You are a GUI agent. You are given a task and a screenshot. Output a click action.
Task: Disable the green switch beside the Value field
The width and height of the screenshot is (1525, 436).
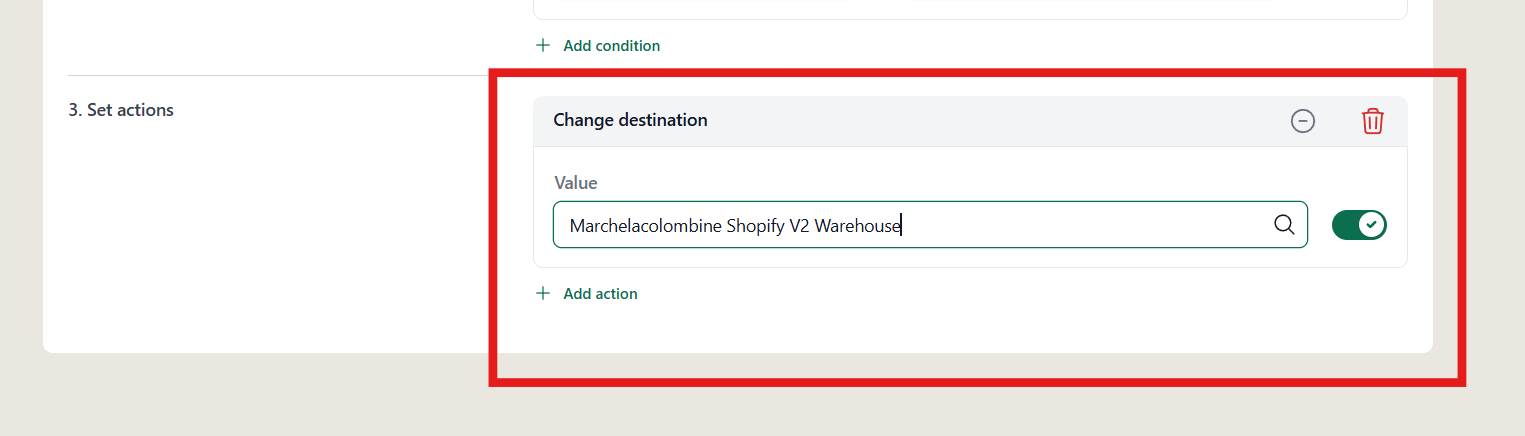coord(1359,225)
